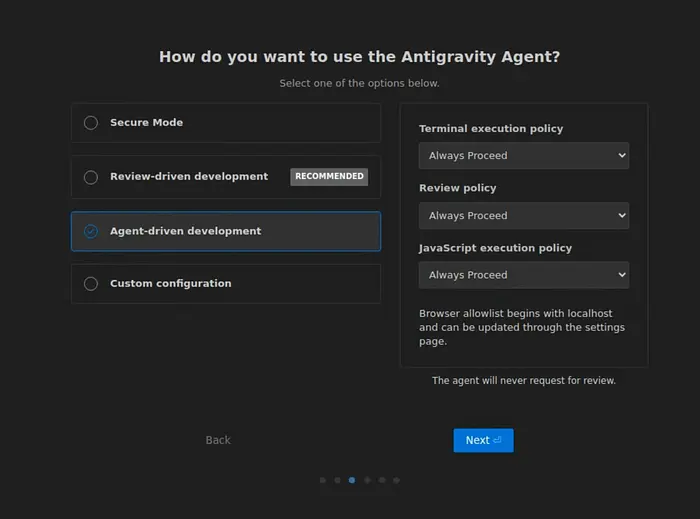Jump to the last pagination dot
This screenshot has width=700, height=519.
397,480
